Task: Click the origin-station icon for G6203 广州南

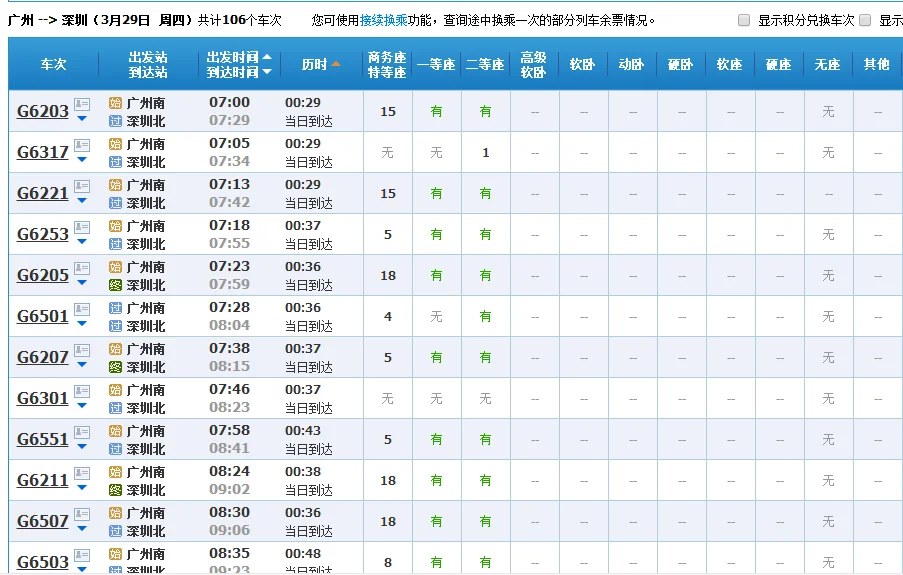Action: [115, 103]
